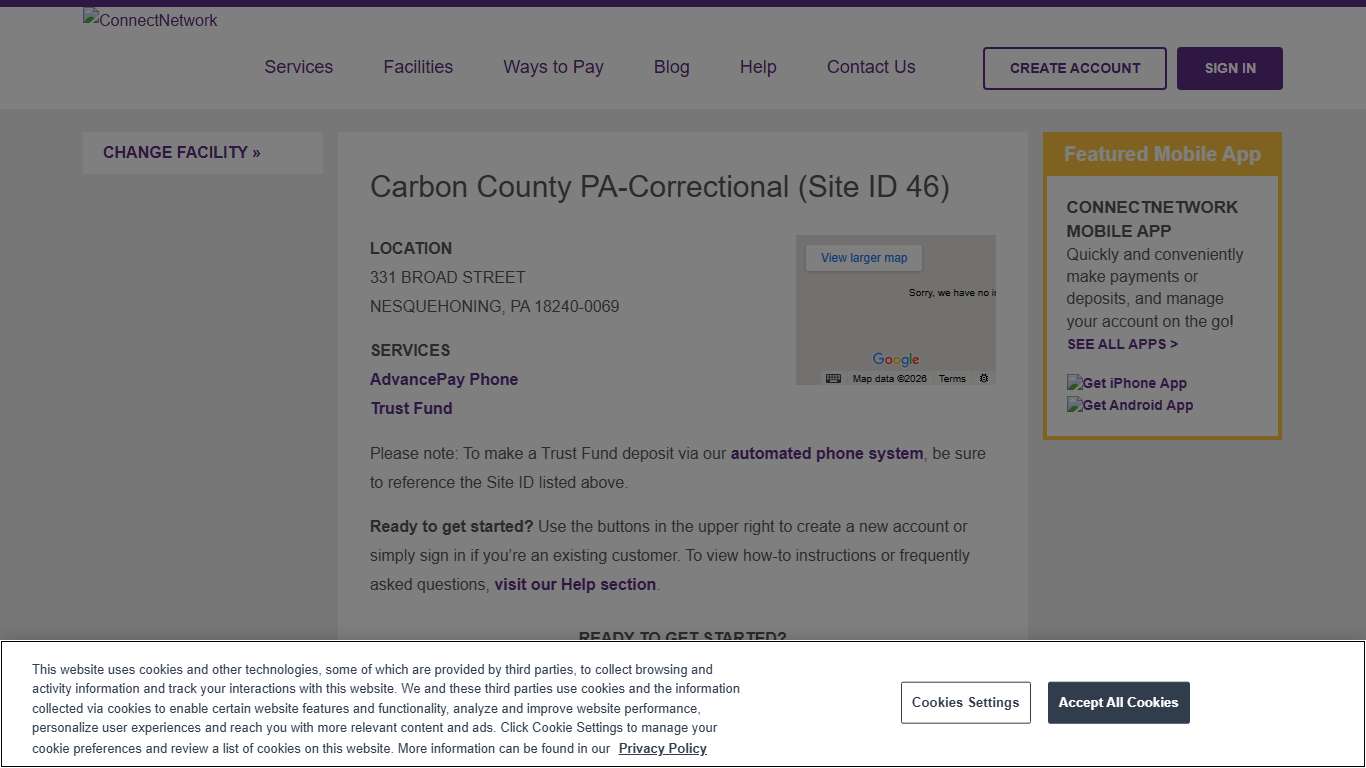Click the map feedback icon next to Terms
Screen dimensions: 1366x768
click(983, 378)
